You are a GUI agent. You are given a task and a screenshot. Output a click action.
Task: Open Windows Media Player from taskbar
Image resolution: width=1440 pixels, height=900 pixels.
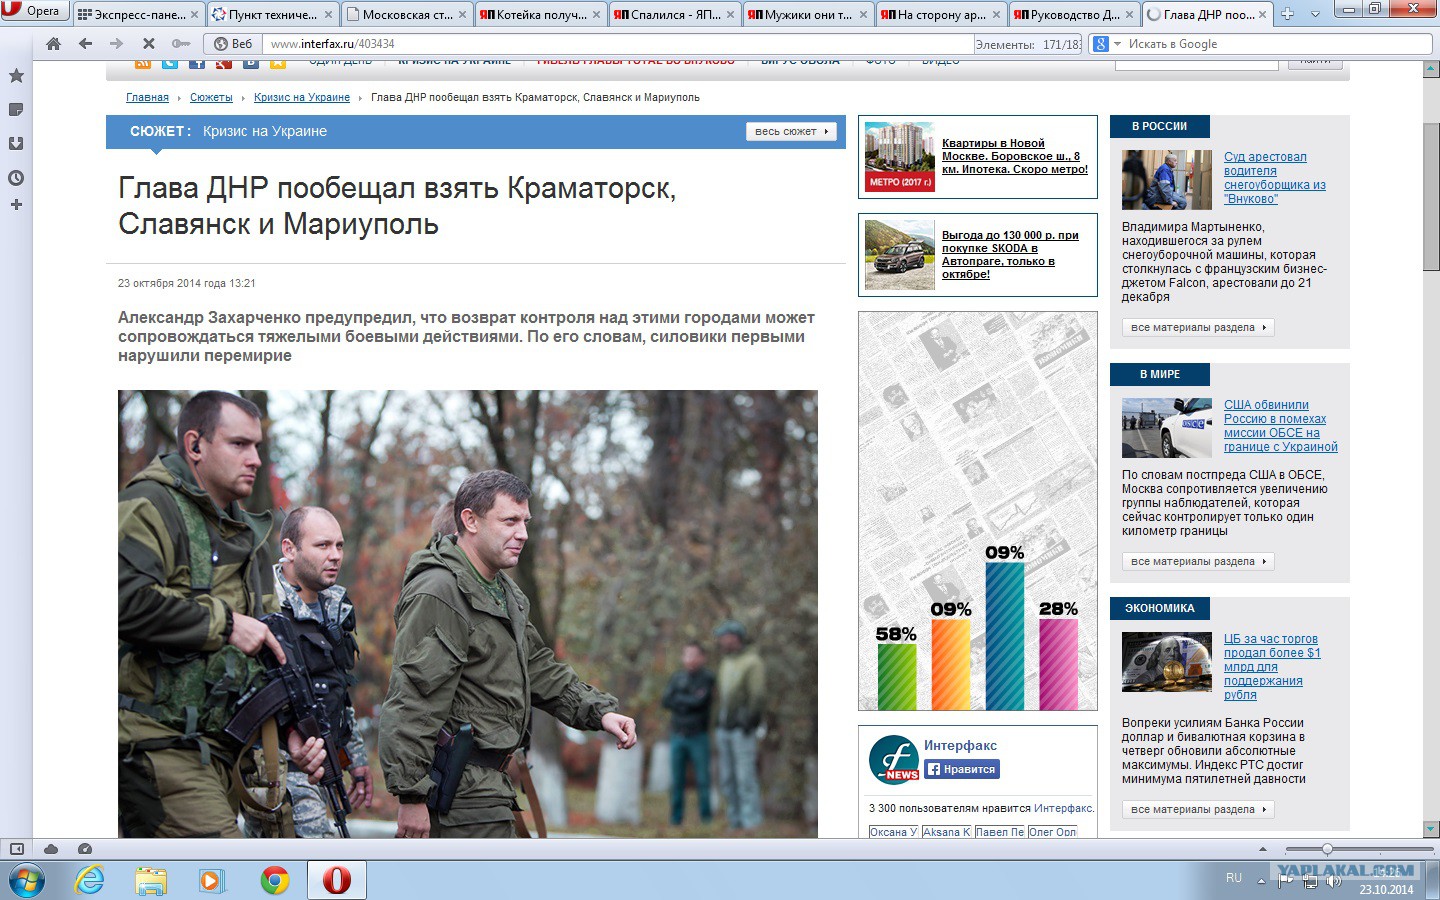(211, 880)
